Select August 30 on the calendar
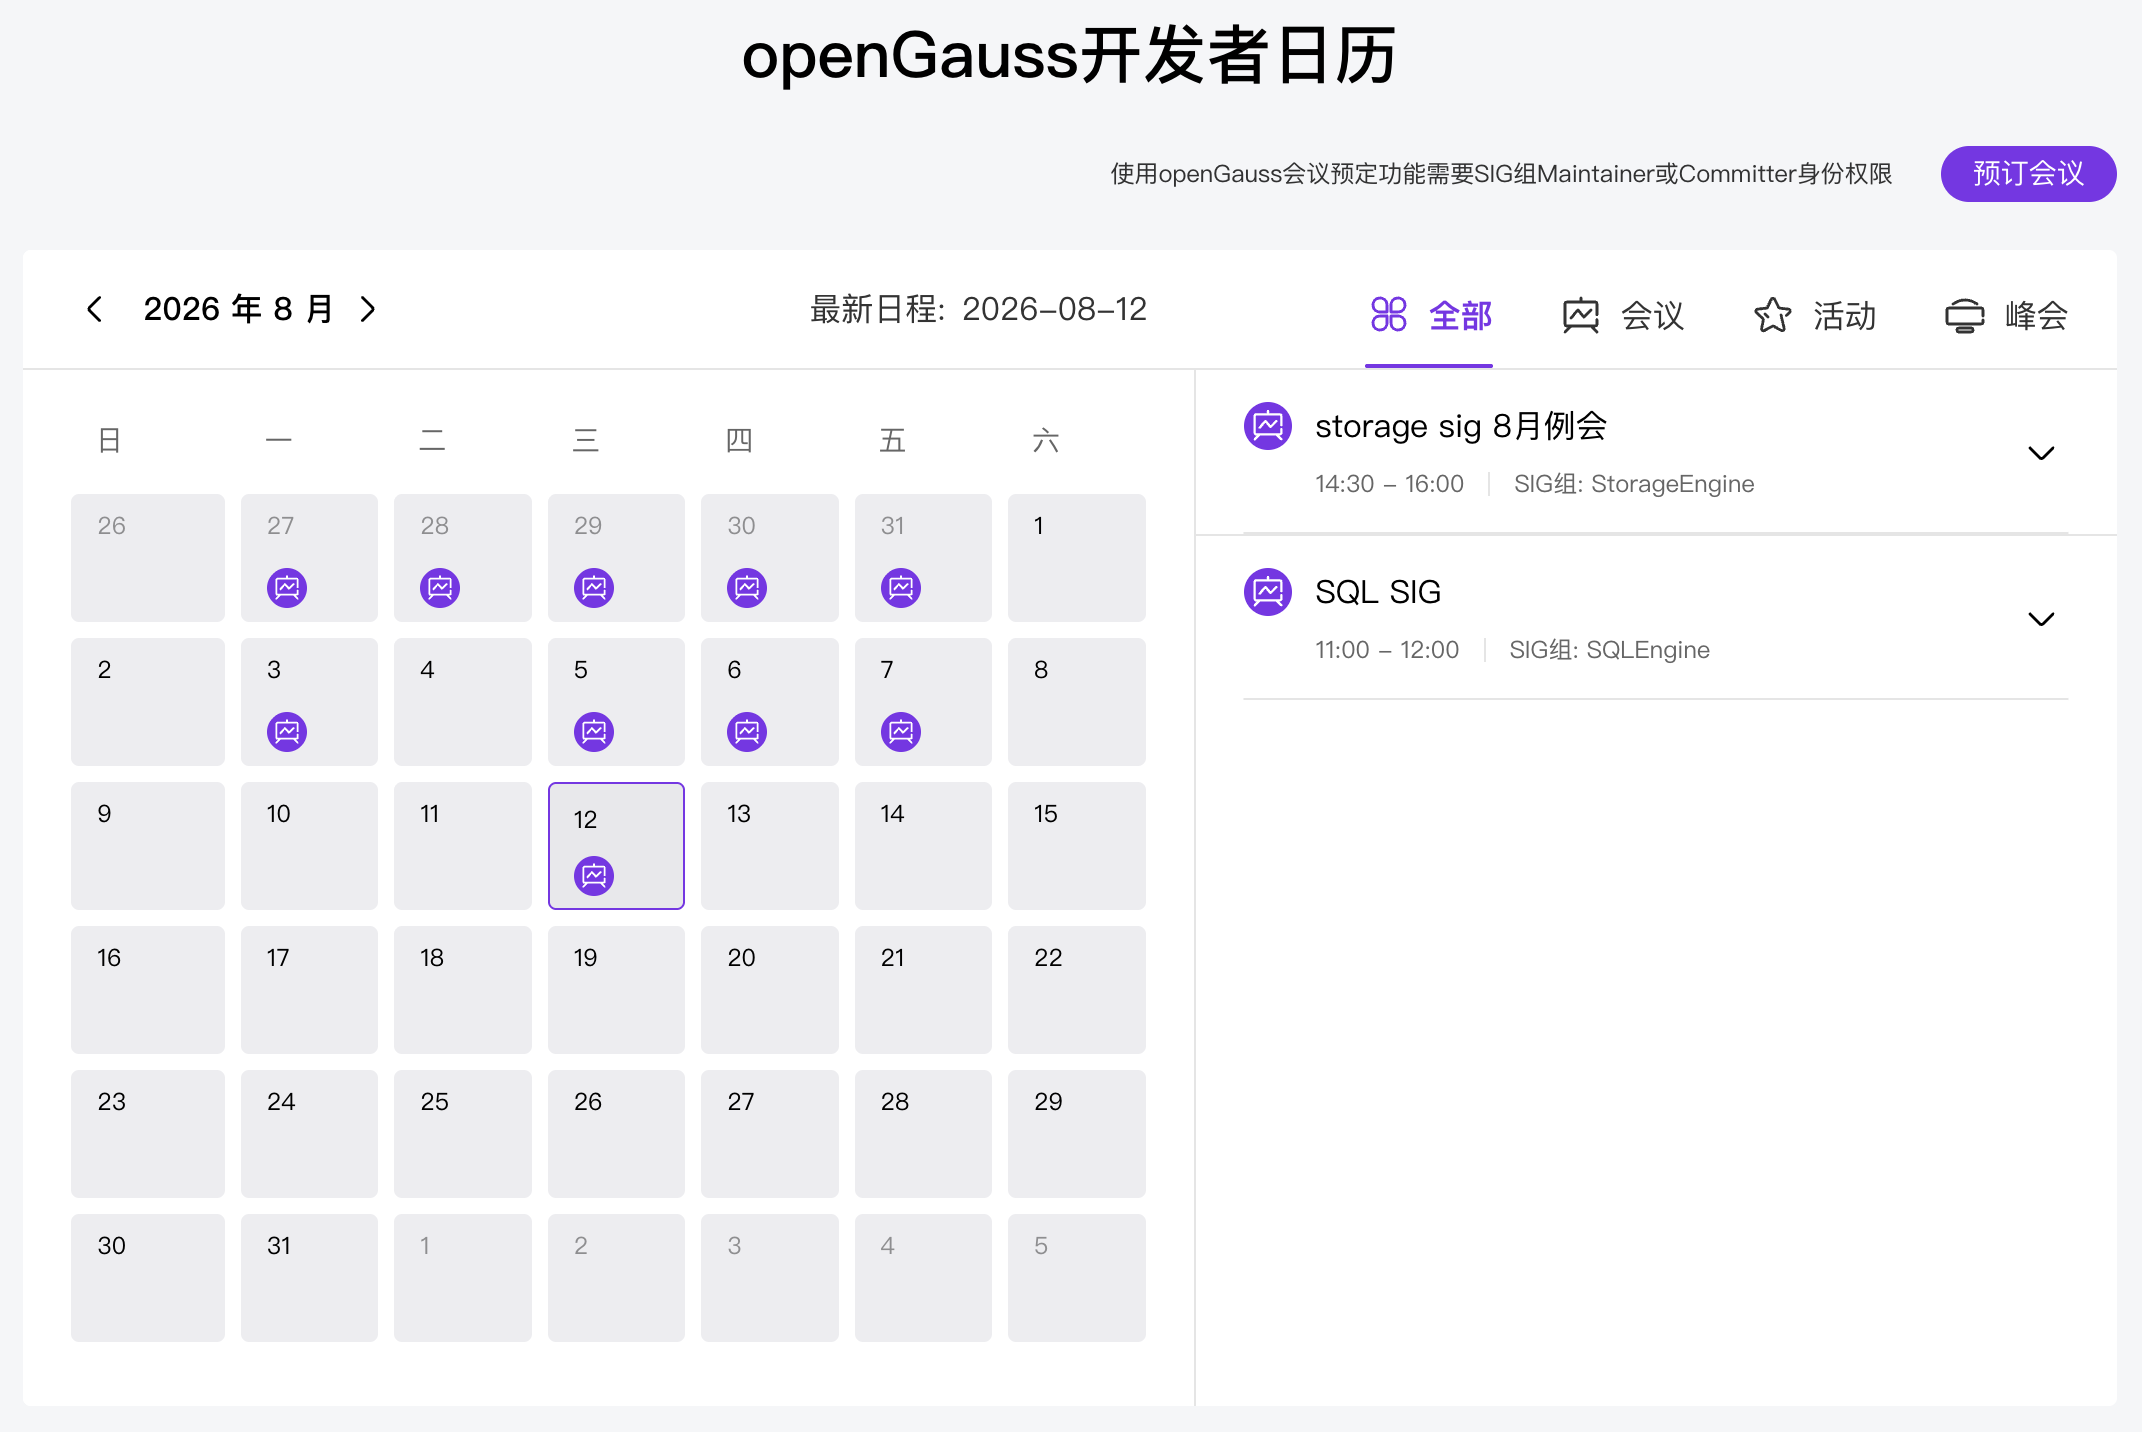 (x=148, y=1278)
